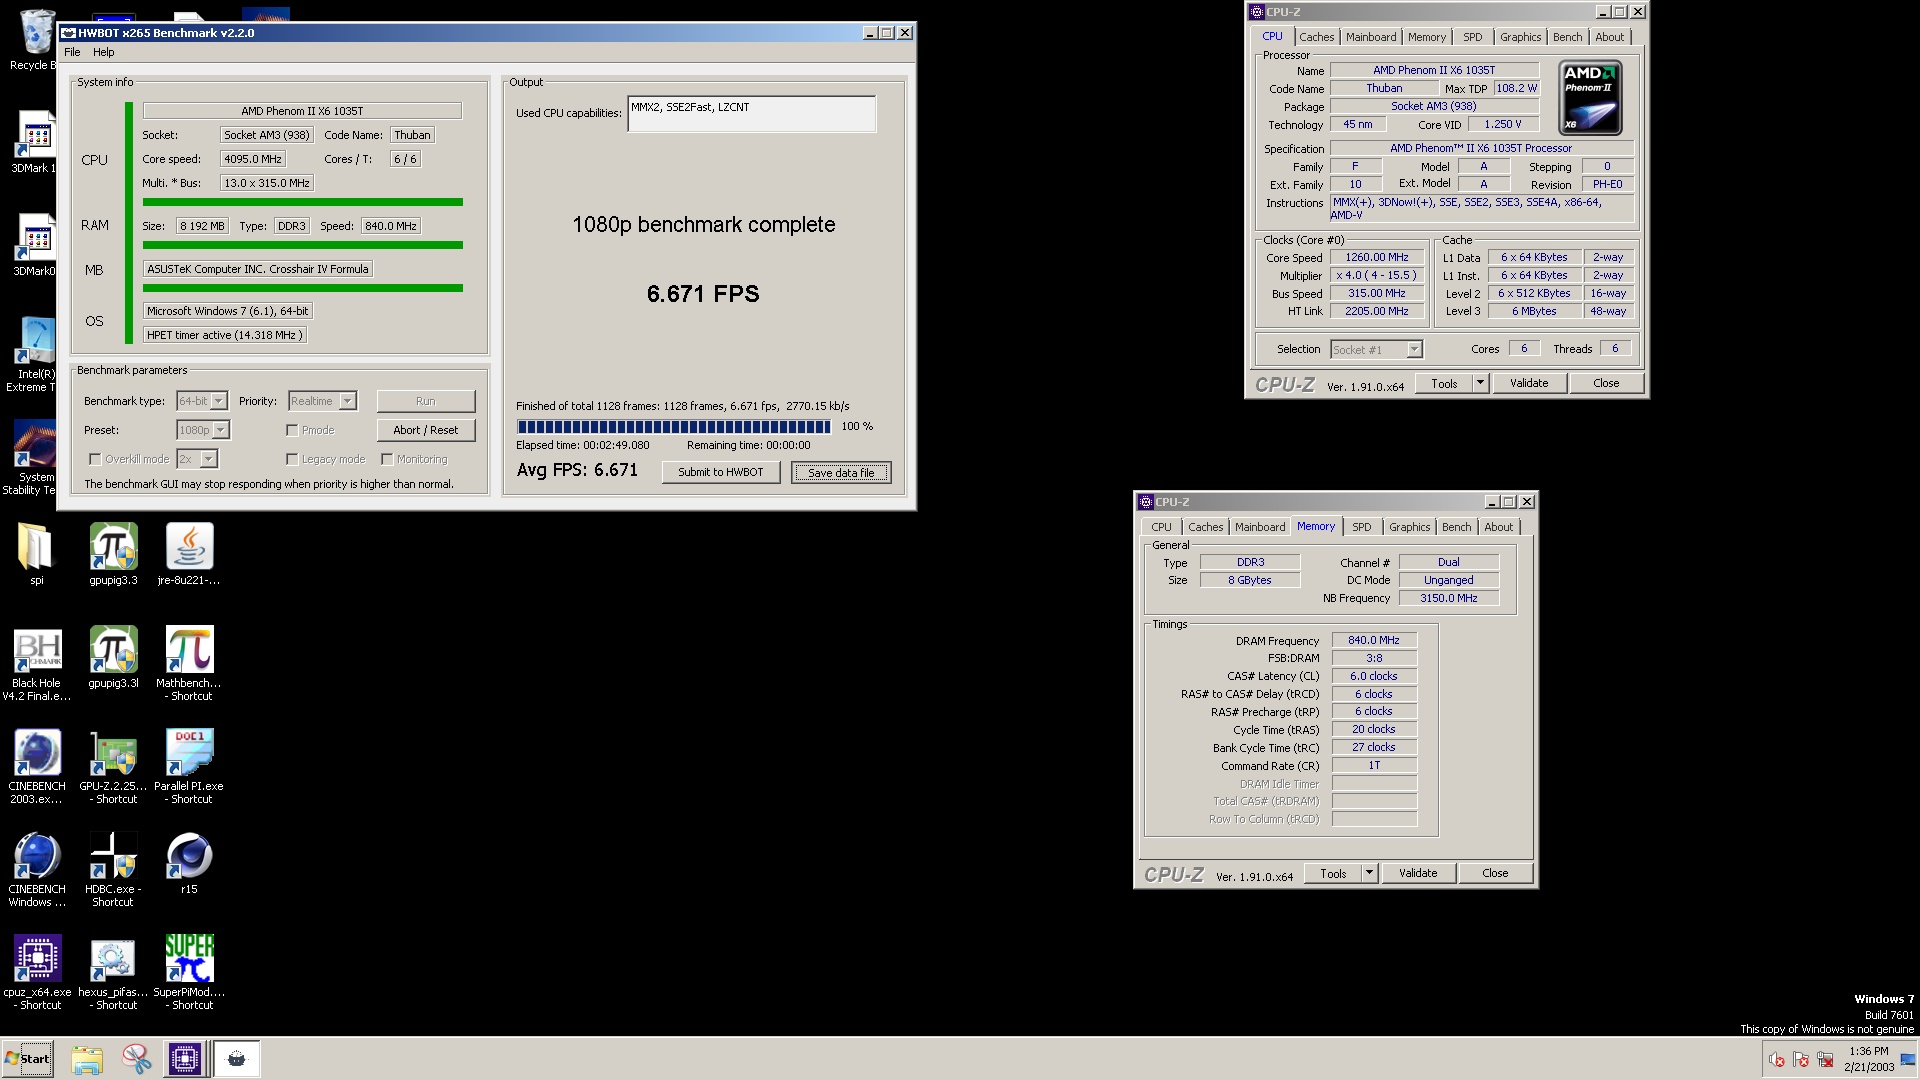Enable the Legacy mode checkbox

[x=292, y=459]
